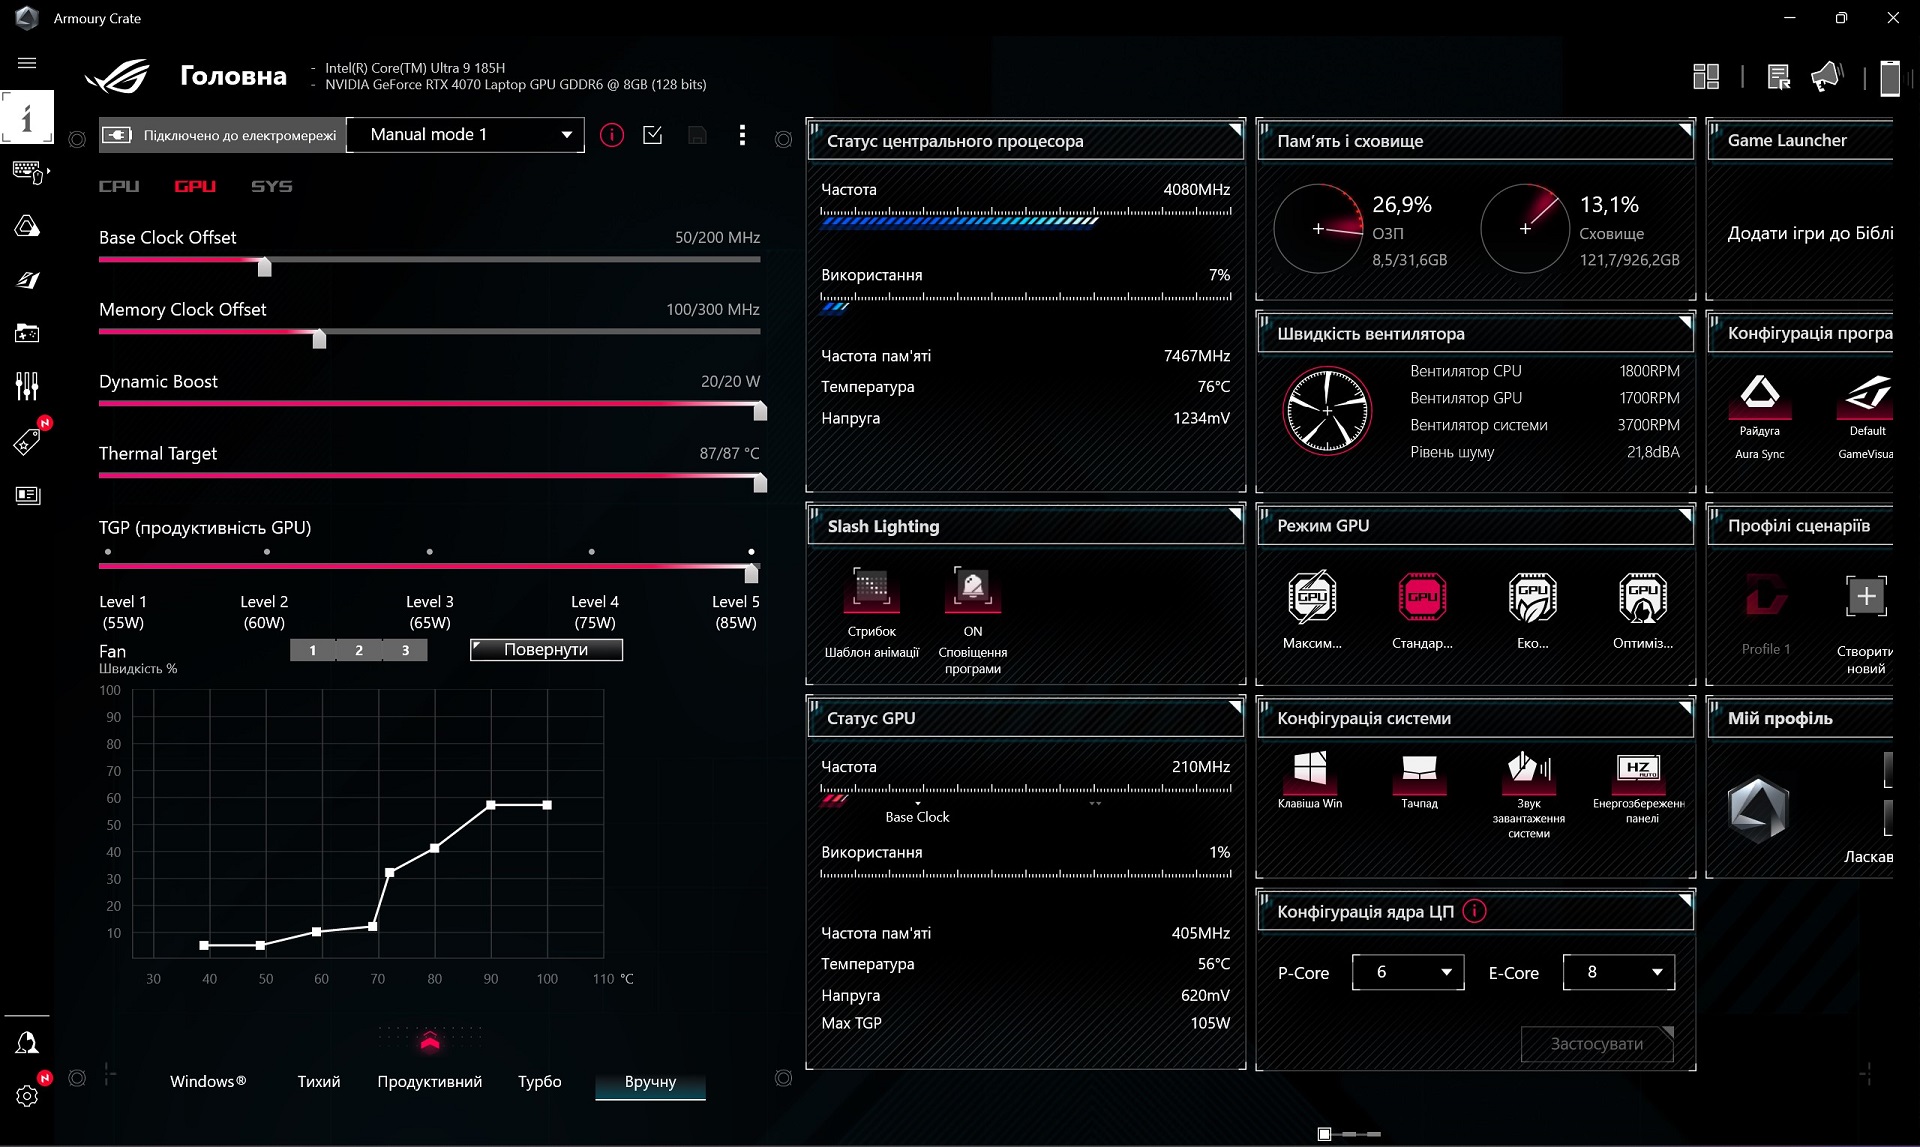This screenshot has width=1920, height=1147.
Task: Adjust the Base Clock Offset slider handle
Action: click(x=264, y=266)
